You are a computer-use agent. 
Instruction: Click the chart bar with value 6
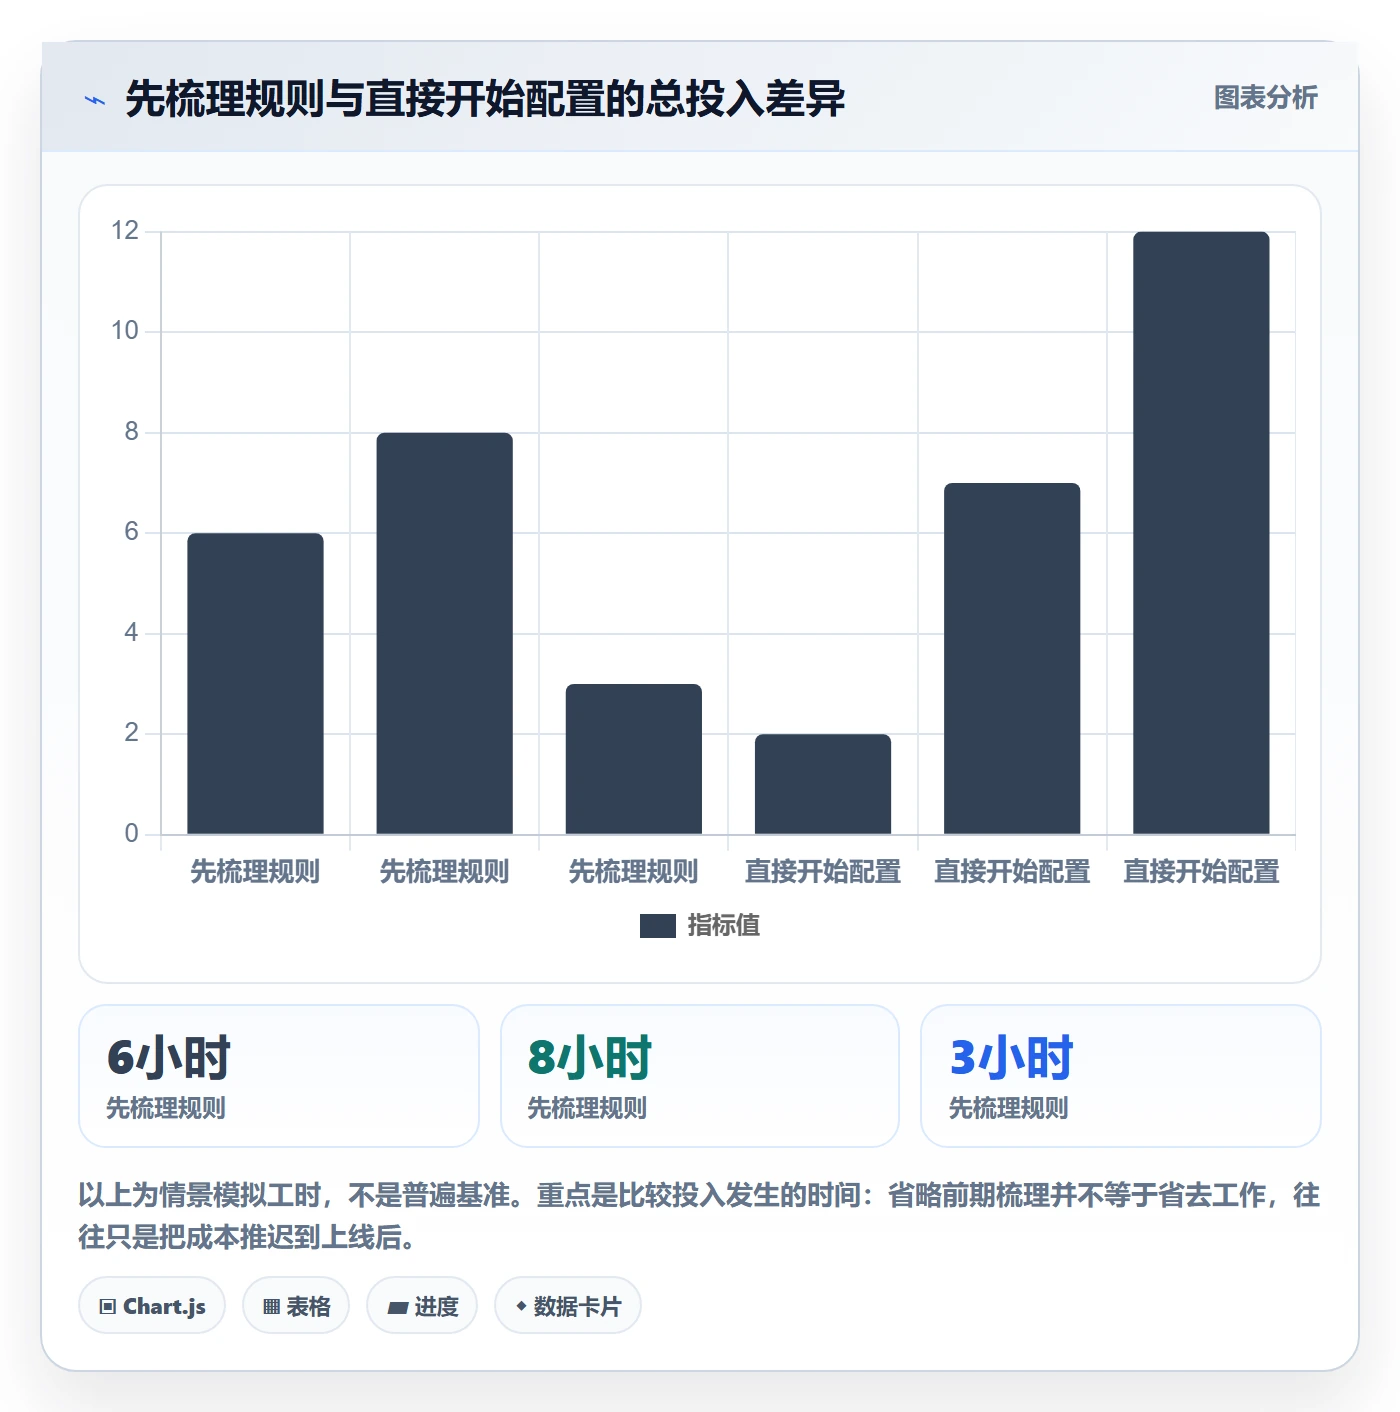255,683
